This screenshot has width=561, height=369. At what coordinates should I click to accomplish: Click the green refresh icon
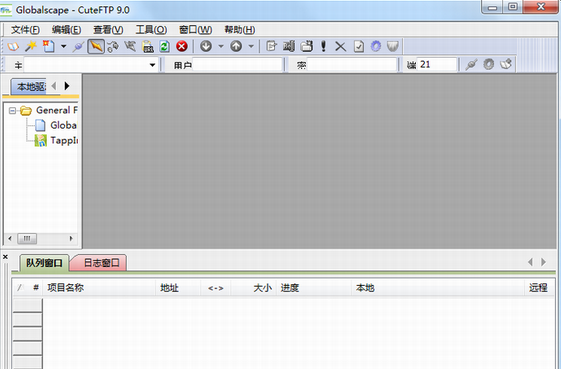point(165,47)
